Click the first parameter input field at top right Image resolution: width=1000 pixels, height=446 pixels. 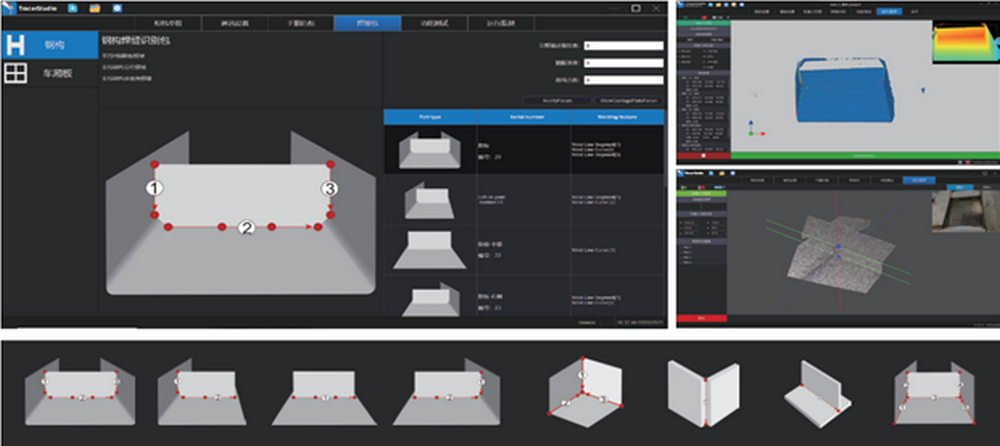click(624, 46)
